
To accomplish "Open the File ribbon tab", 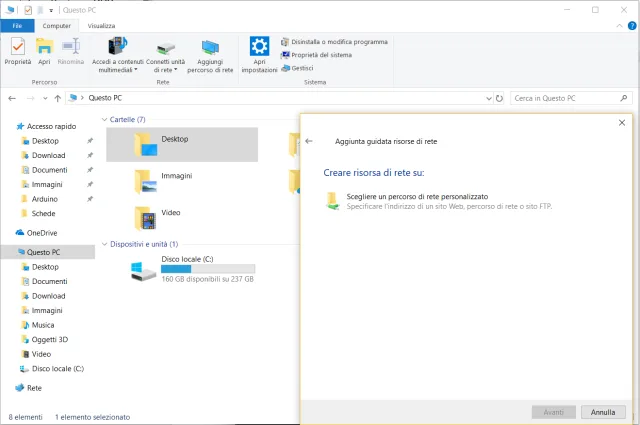I will tap(17, 26).
